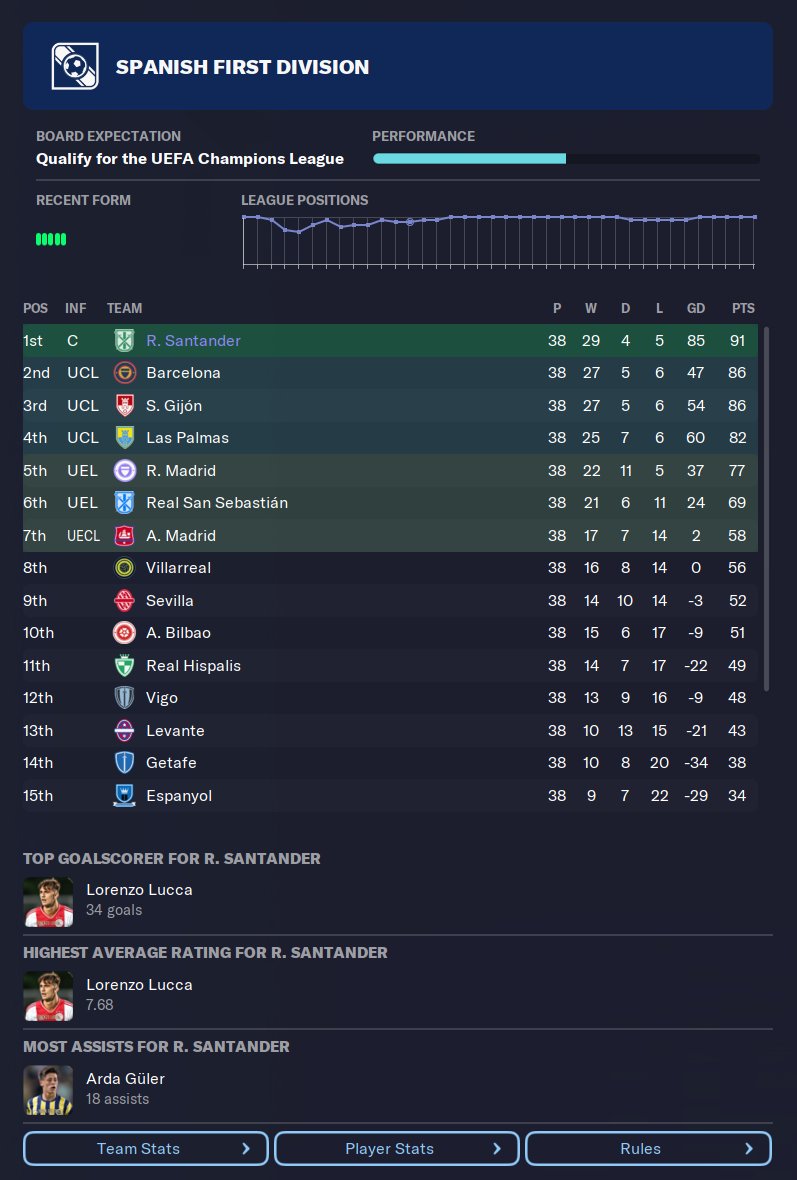797x1180 pixels.
Task: Click the Villarreal club badge icon
Action: point(124,568)
